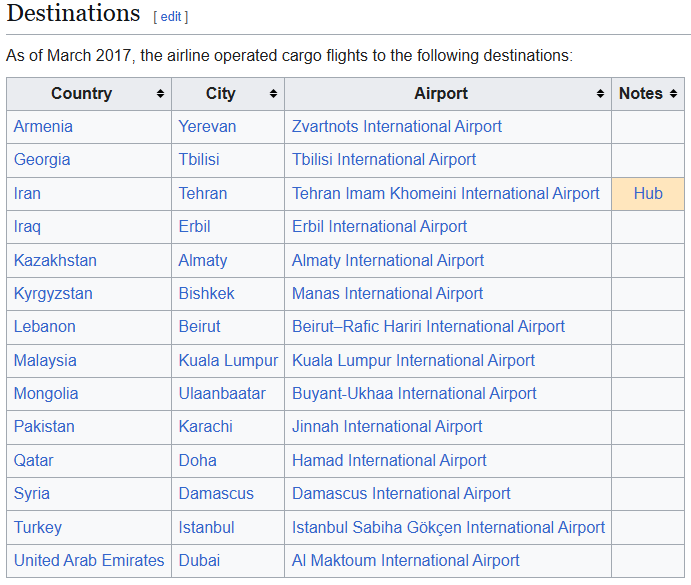The image size is (691, 585).
Task: Open Tbilisi International Airport link
Action: pos(384,160)
